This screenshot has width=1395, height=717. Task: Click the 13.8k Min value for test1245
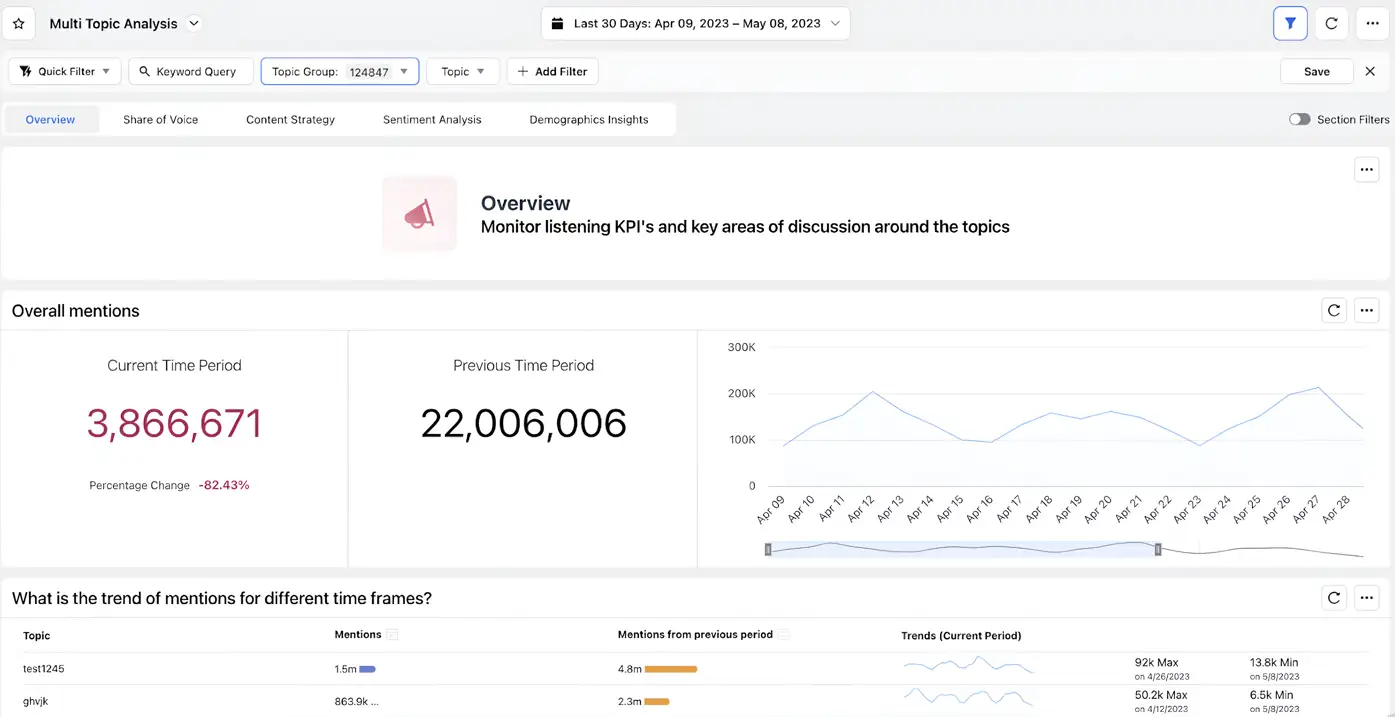pos(1274,662)
